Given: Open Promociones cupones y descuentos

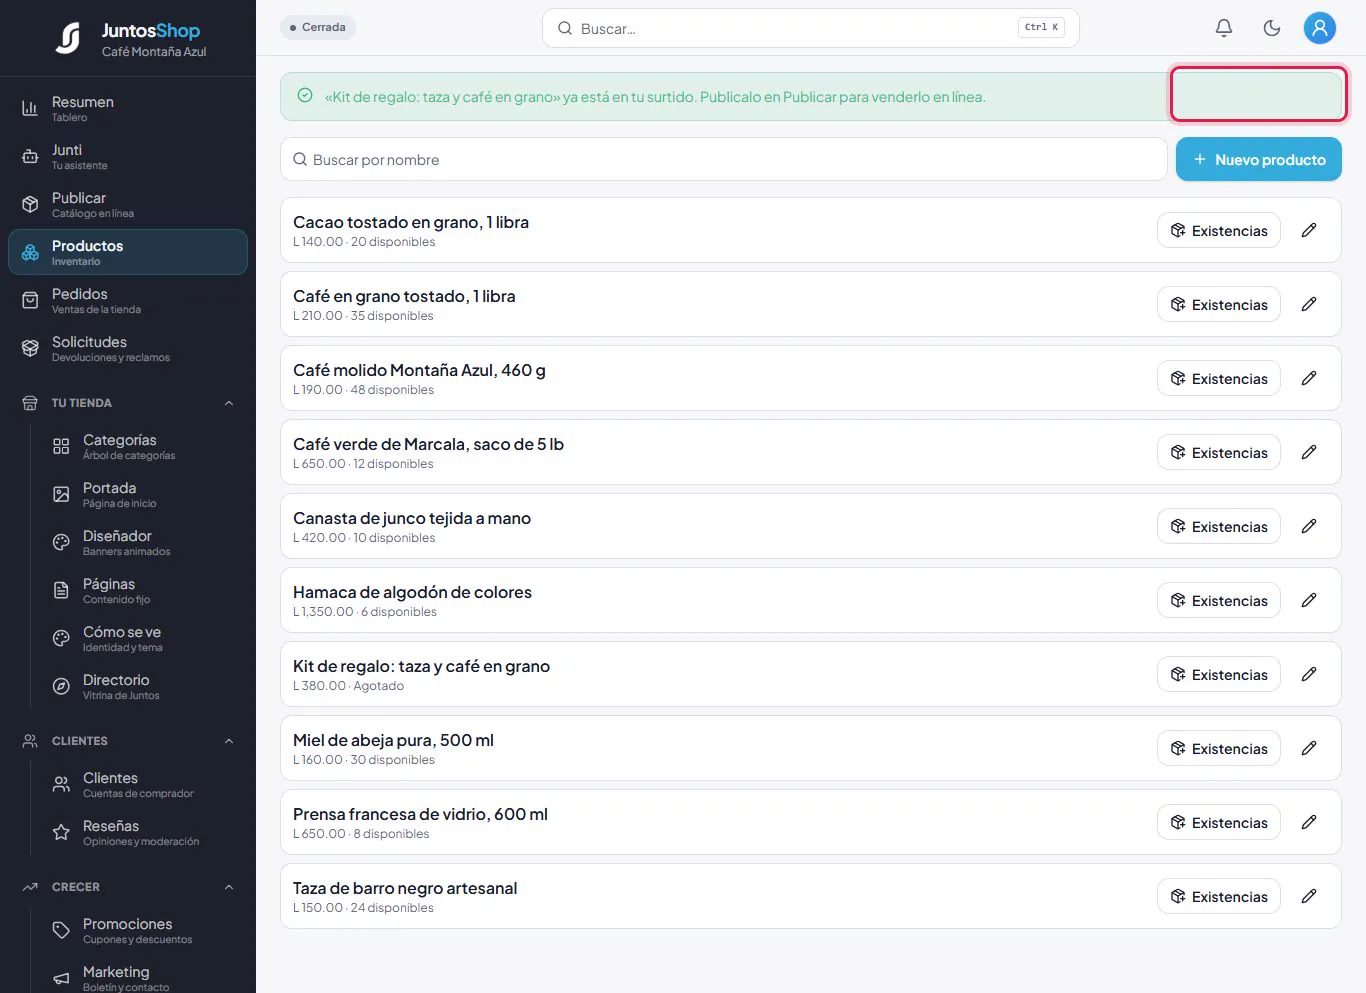Looking at the screenshot, I should point(143,930).
